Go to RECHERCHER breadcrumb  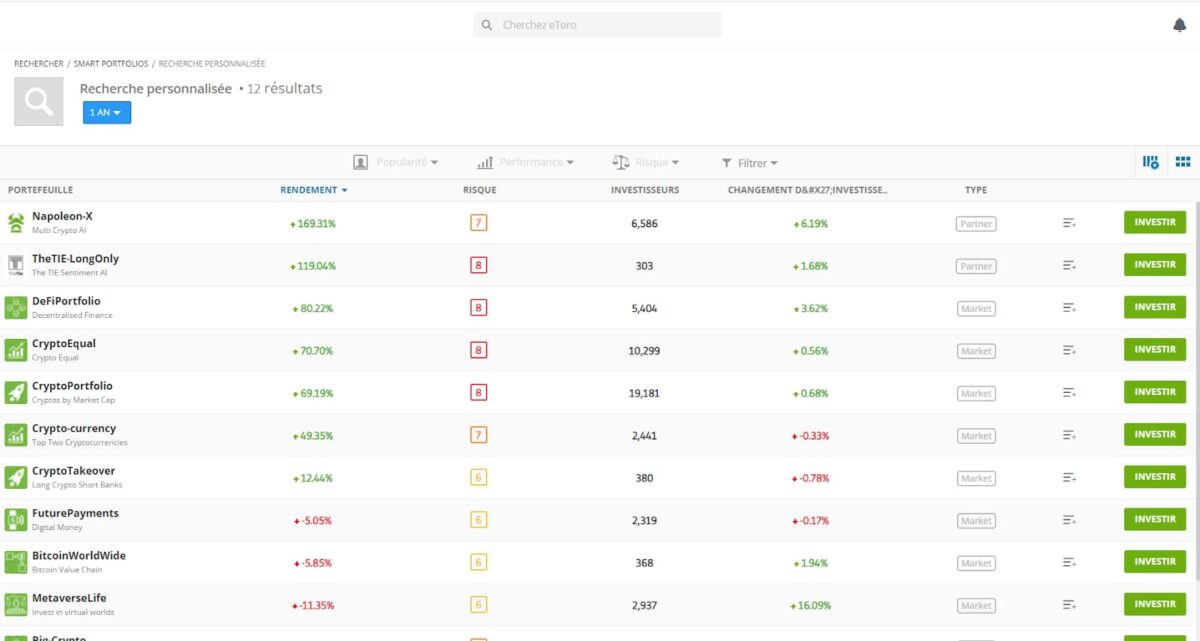coord(39,64)
